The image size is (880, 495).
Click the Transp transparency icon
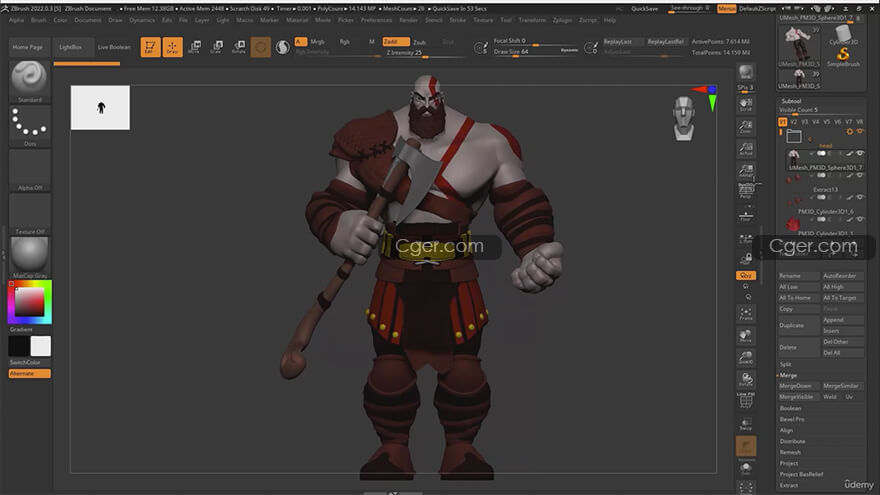[x=745, y=424]
